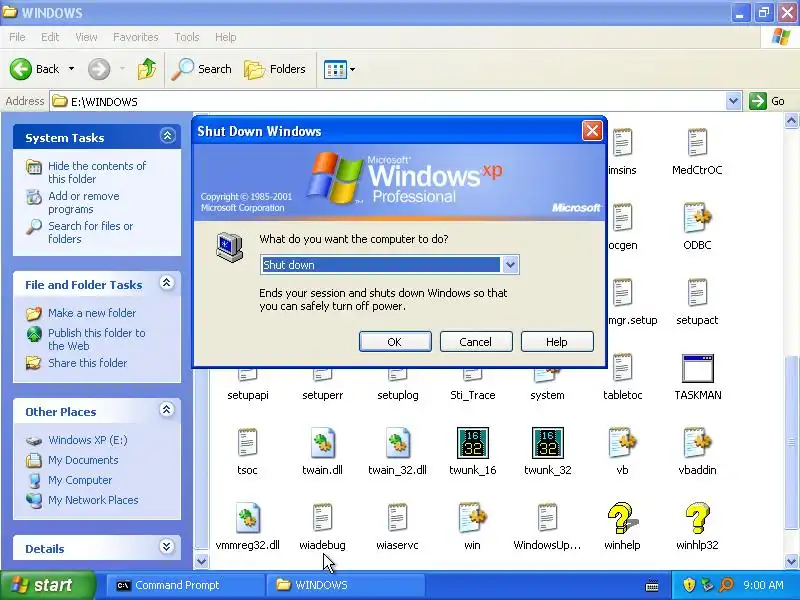
Task: Toggle the Folders pane button
Action: coord(275,69)
